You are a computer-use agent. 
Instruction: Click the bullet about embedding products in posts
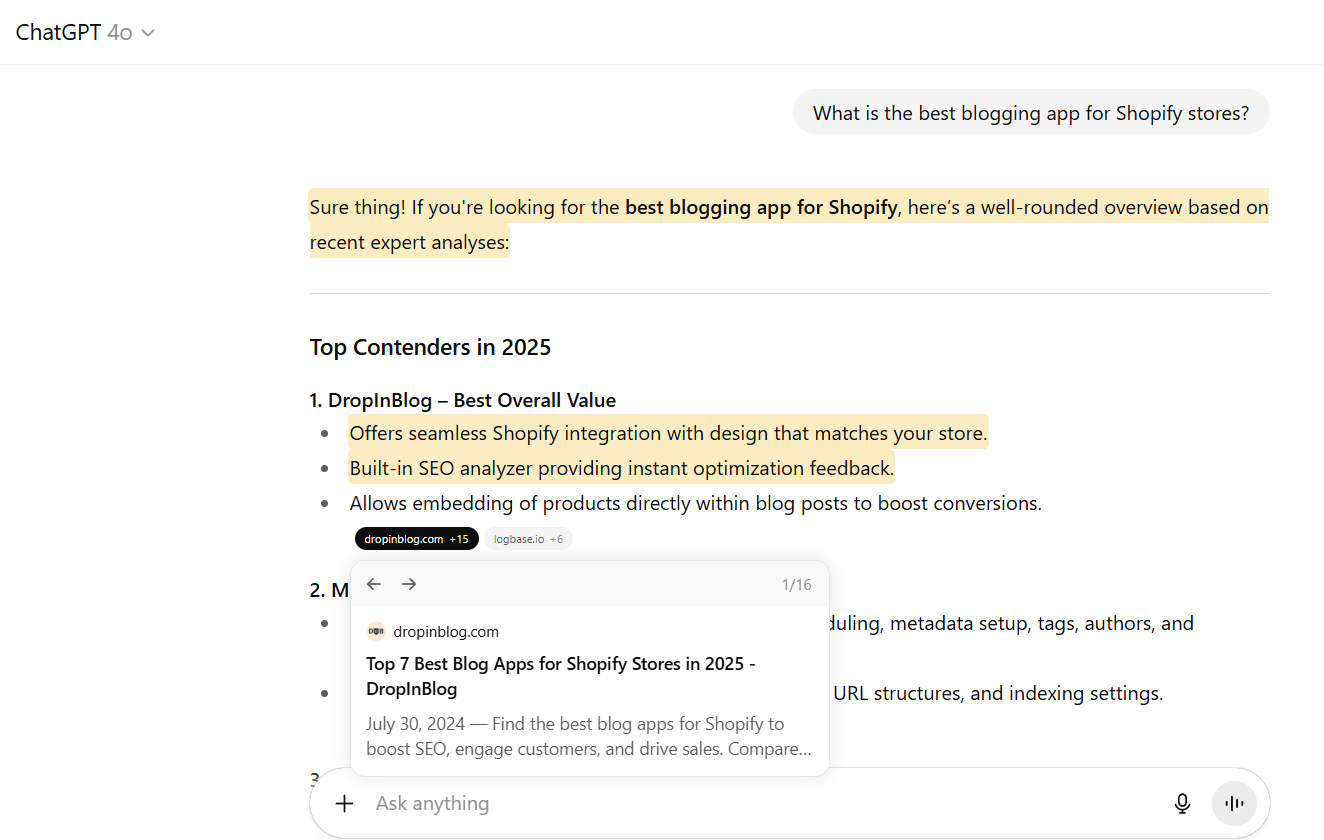point(695,503)
